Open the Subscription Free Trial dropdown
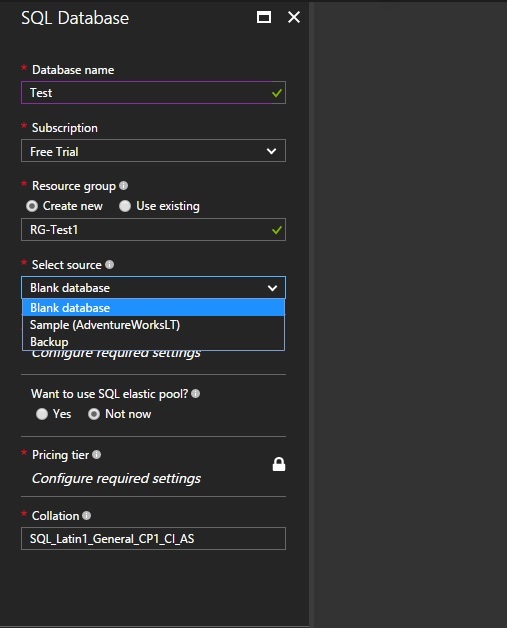 153,151
